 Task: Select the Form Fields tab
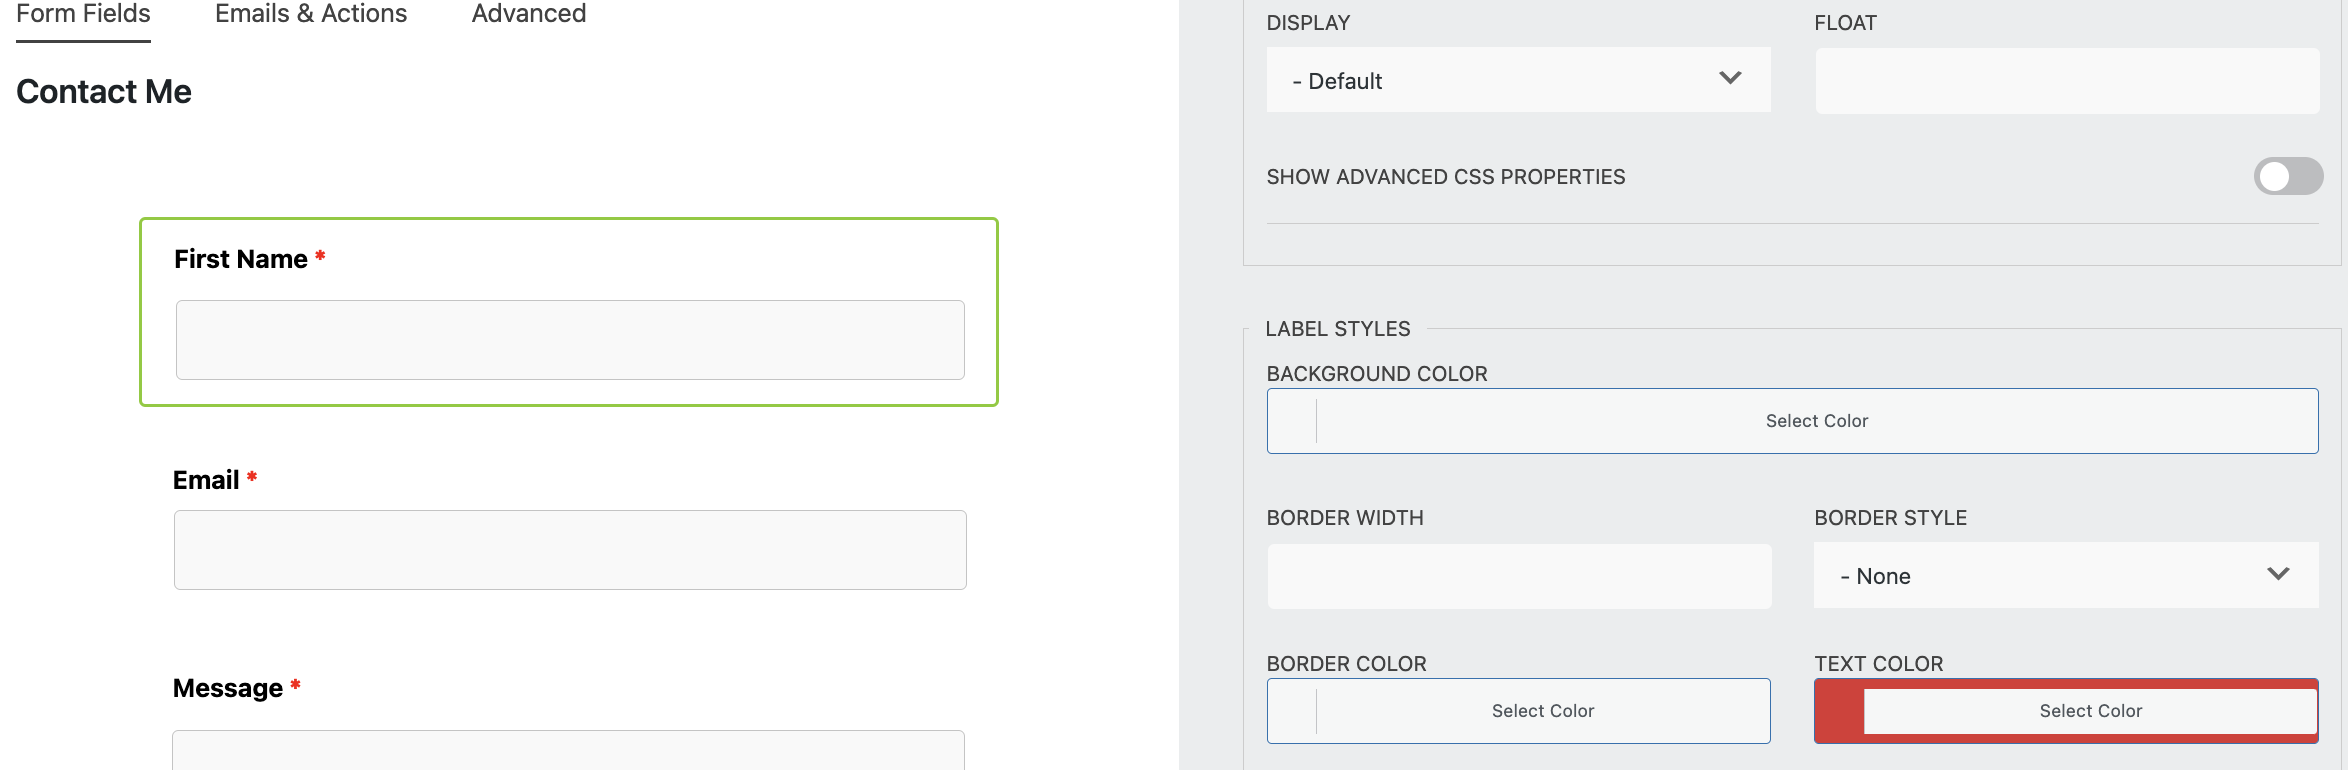tap(82, 14)
